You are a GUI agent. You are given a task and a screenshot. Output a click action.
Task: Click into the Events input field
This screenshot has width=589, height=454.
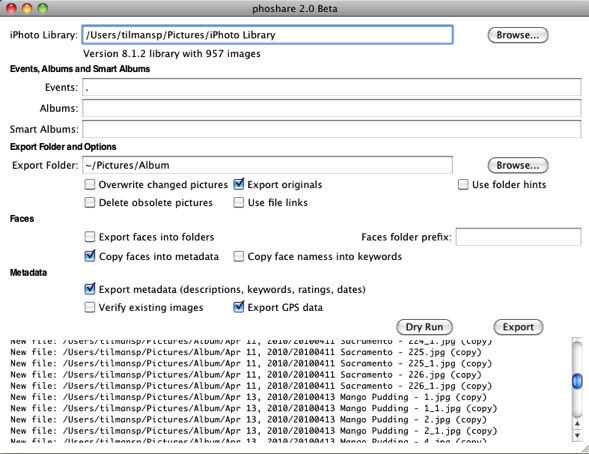click(x=332, y=87)
